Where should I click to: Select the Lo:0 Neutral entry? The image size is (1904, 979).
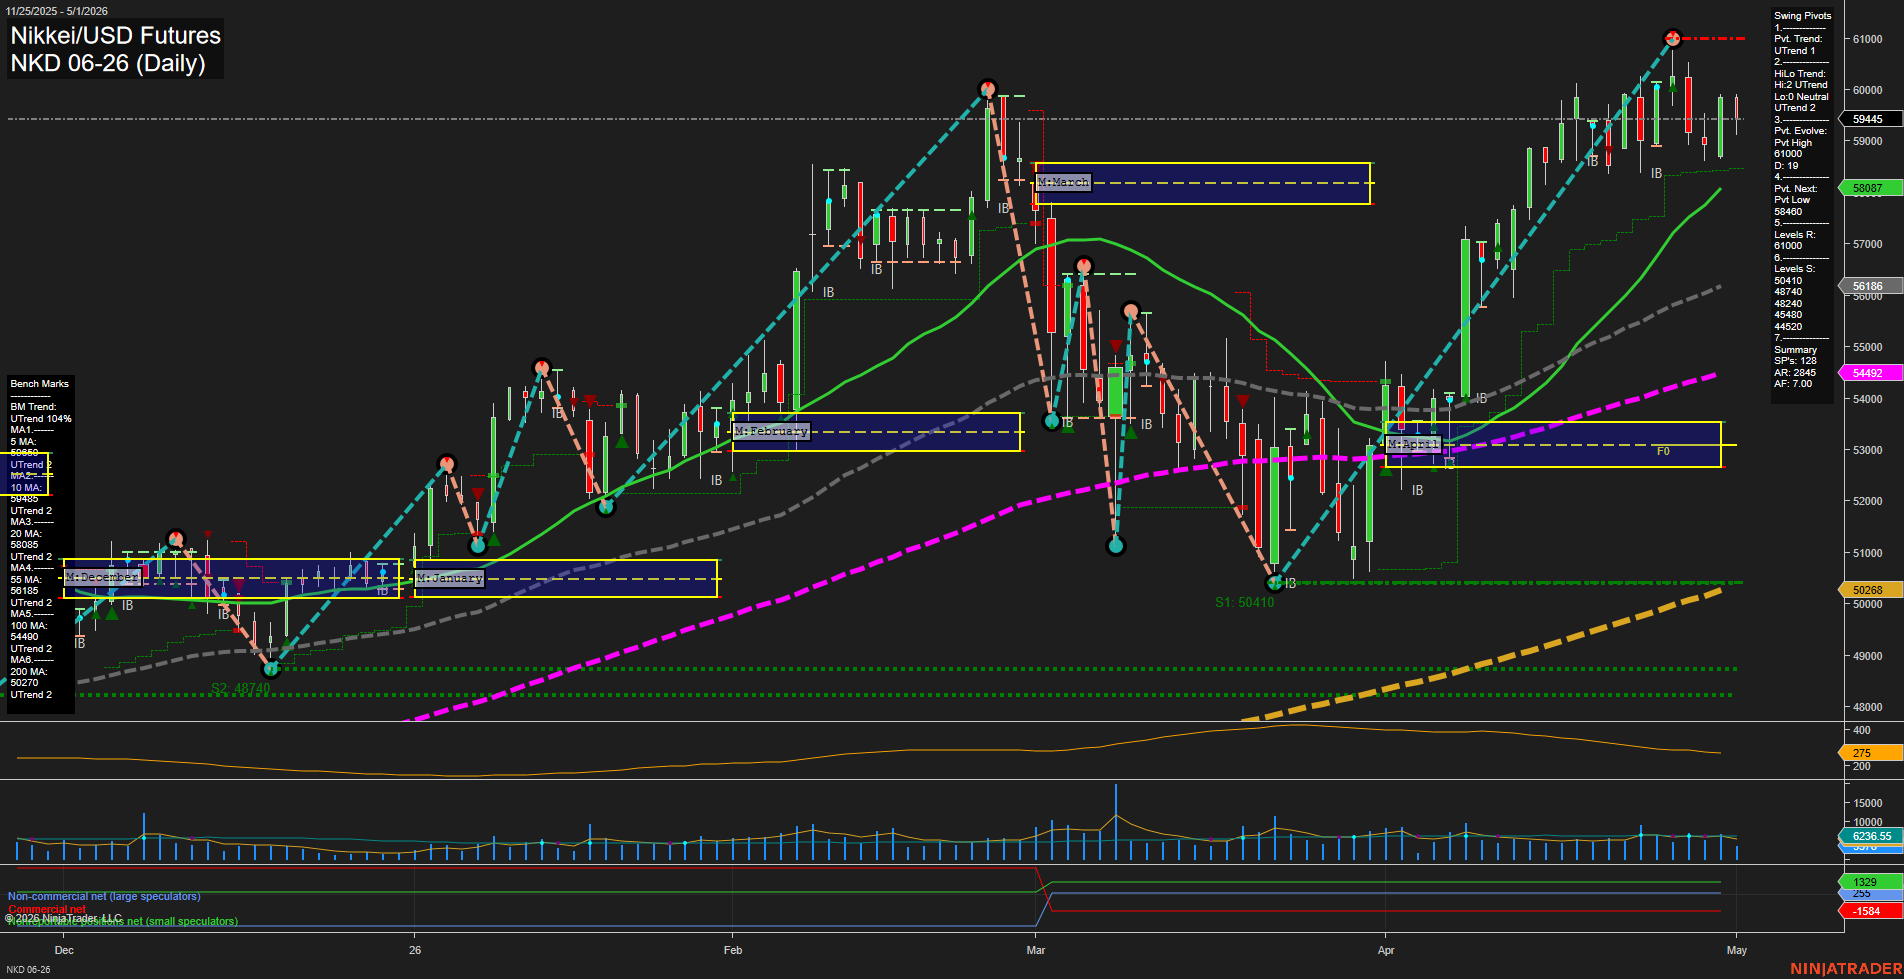click(x=1801, y=97)
